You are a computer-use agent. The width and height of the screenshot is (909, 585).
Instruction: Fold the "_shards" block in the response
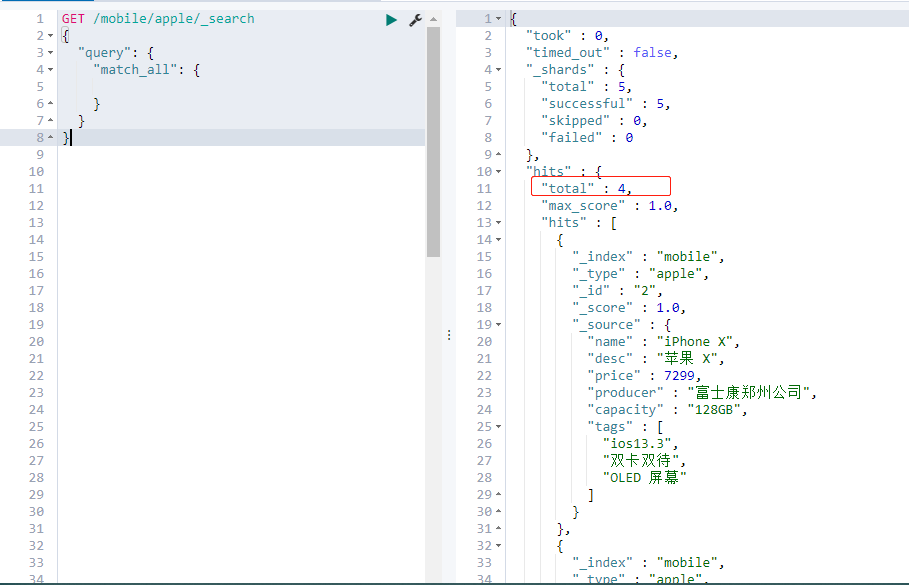(x=499, y=70)
